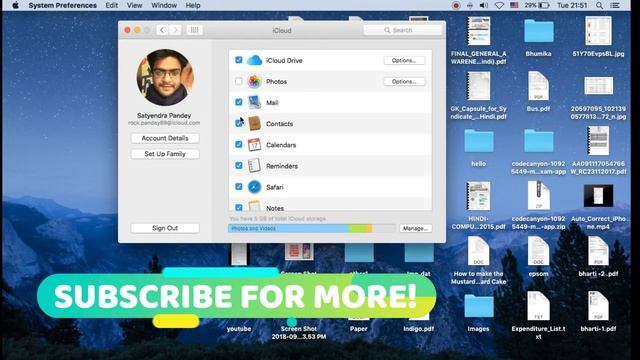
Task: Click the account profile photo
Action: 165,78
